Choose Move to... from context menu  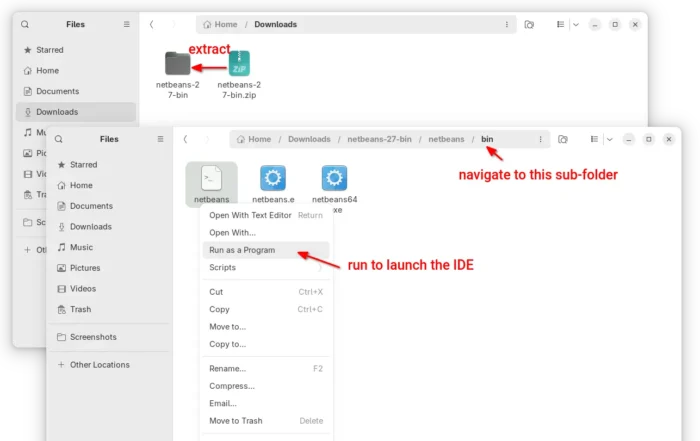tap(266, 327)
